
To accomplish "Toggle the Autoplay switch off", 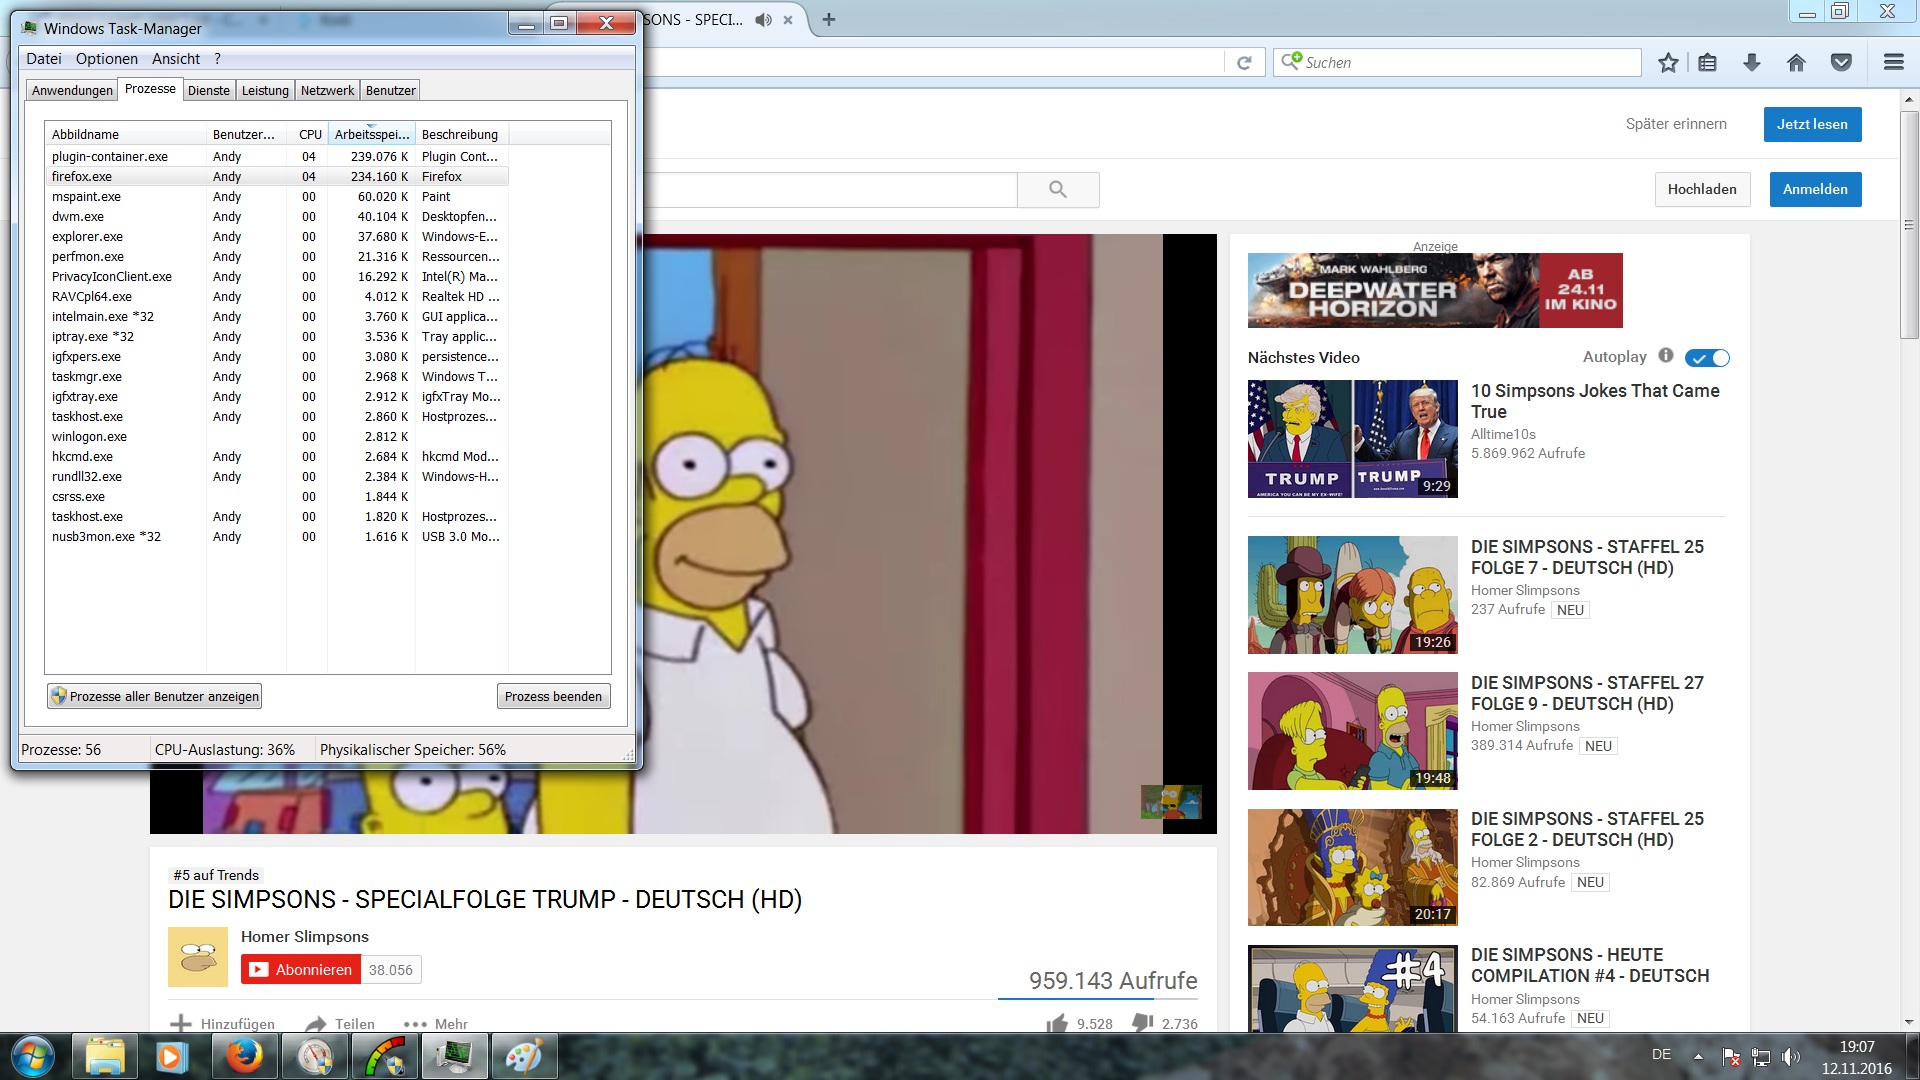I will point(1707,358).
